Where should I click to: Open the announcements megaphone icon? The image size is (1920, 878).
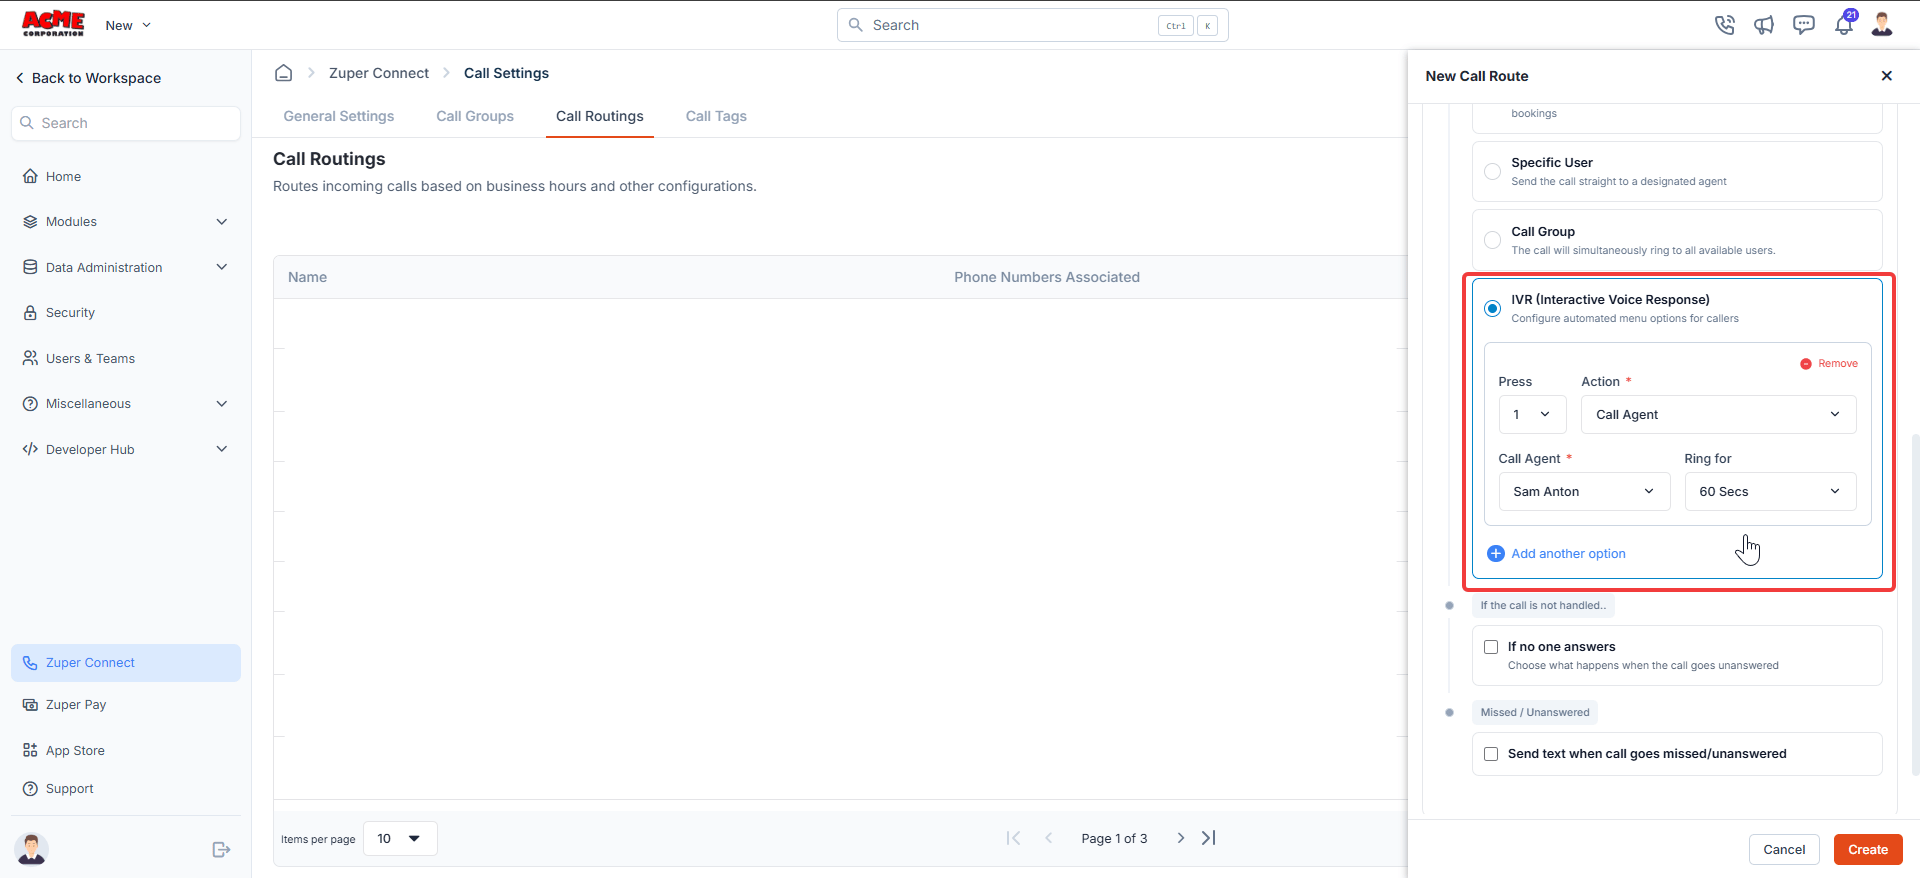point(1764,25)
